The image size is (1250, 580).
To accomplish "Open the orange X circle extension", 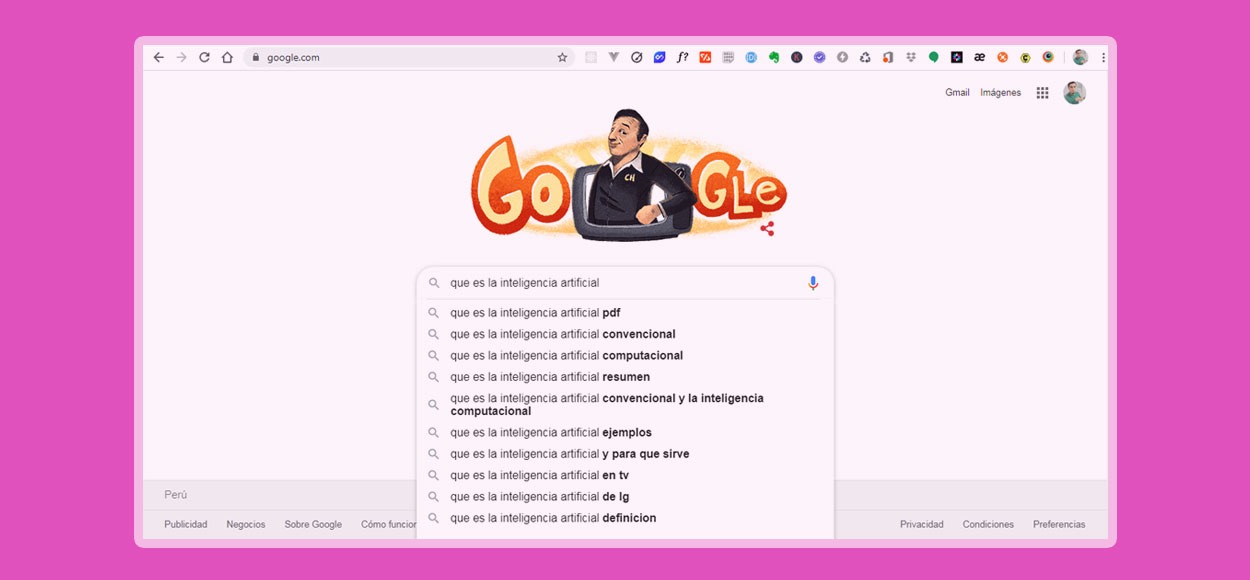I will tap(1003, 57).
